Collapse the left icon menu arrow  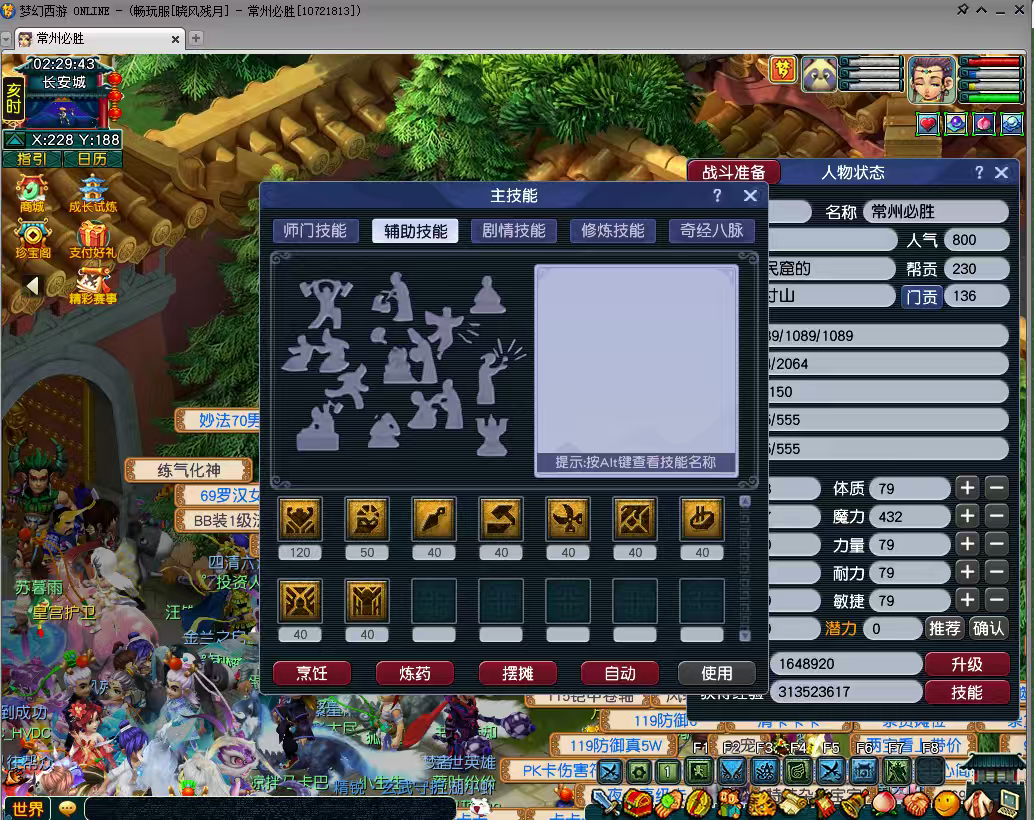(x=32, y=285)
